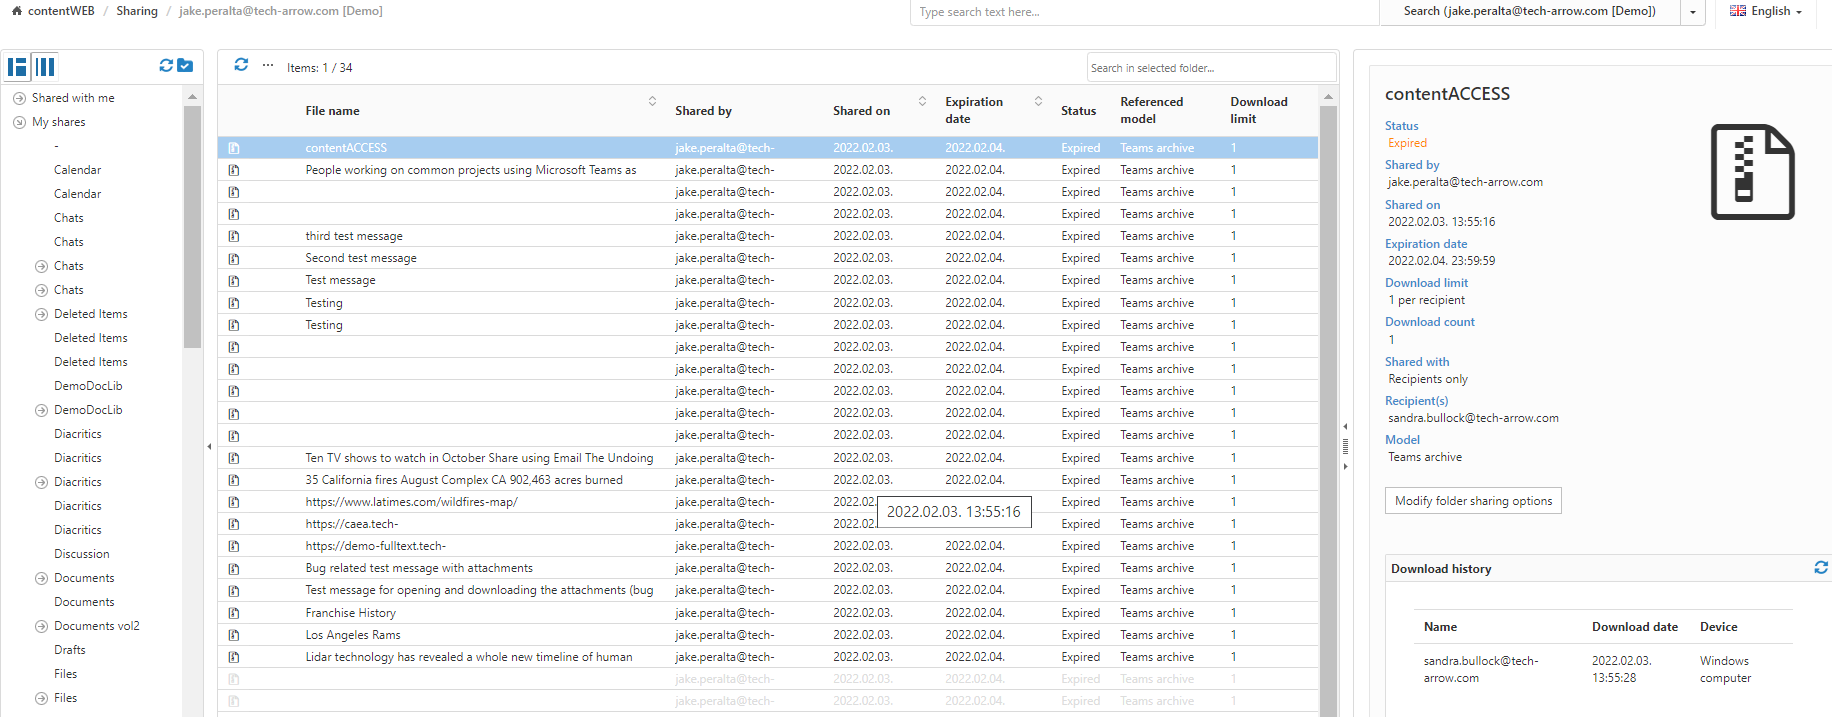Click the folder checkmark icon in the sidebar
The image size is (1832, 717).
pos(185,65)
